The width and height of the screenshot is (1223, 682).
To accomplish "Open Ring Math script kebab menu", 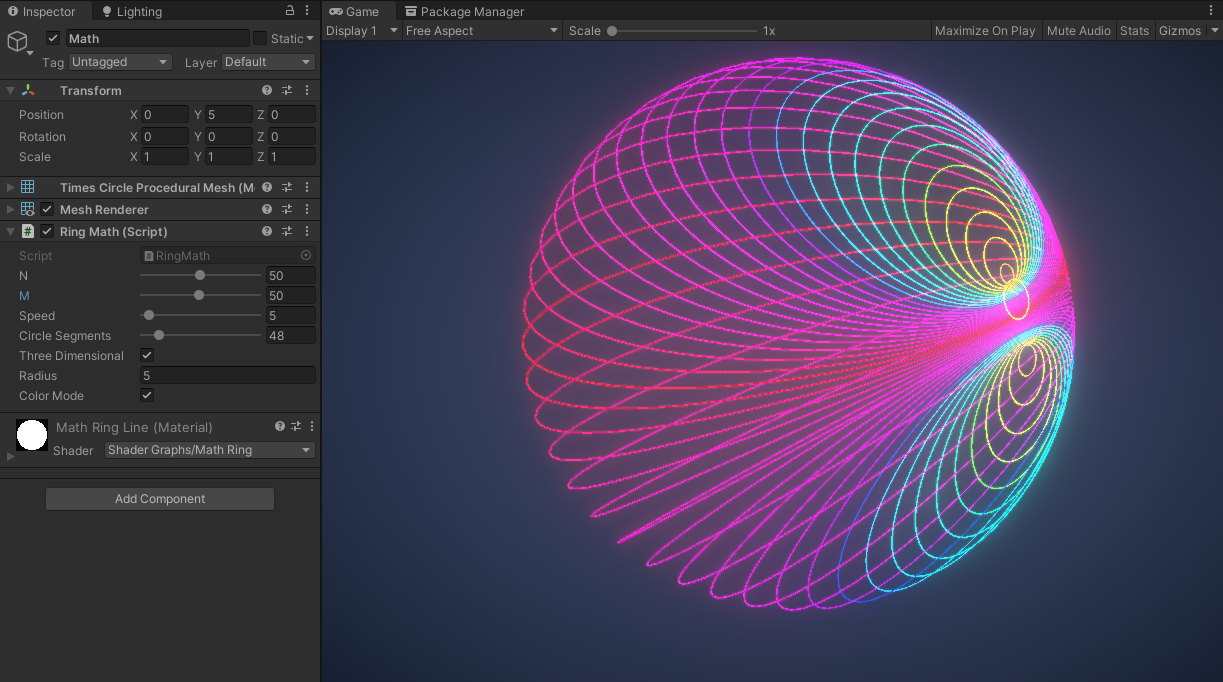I will (307, 231).
